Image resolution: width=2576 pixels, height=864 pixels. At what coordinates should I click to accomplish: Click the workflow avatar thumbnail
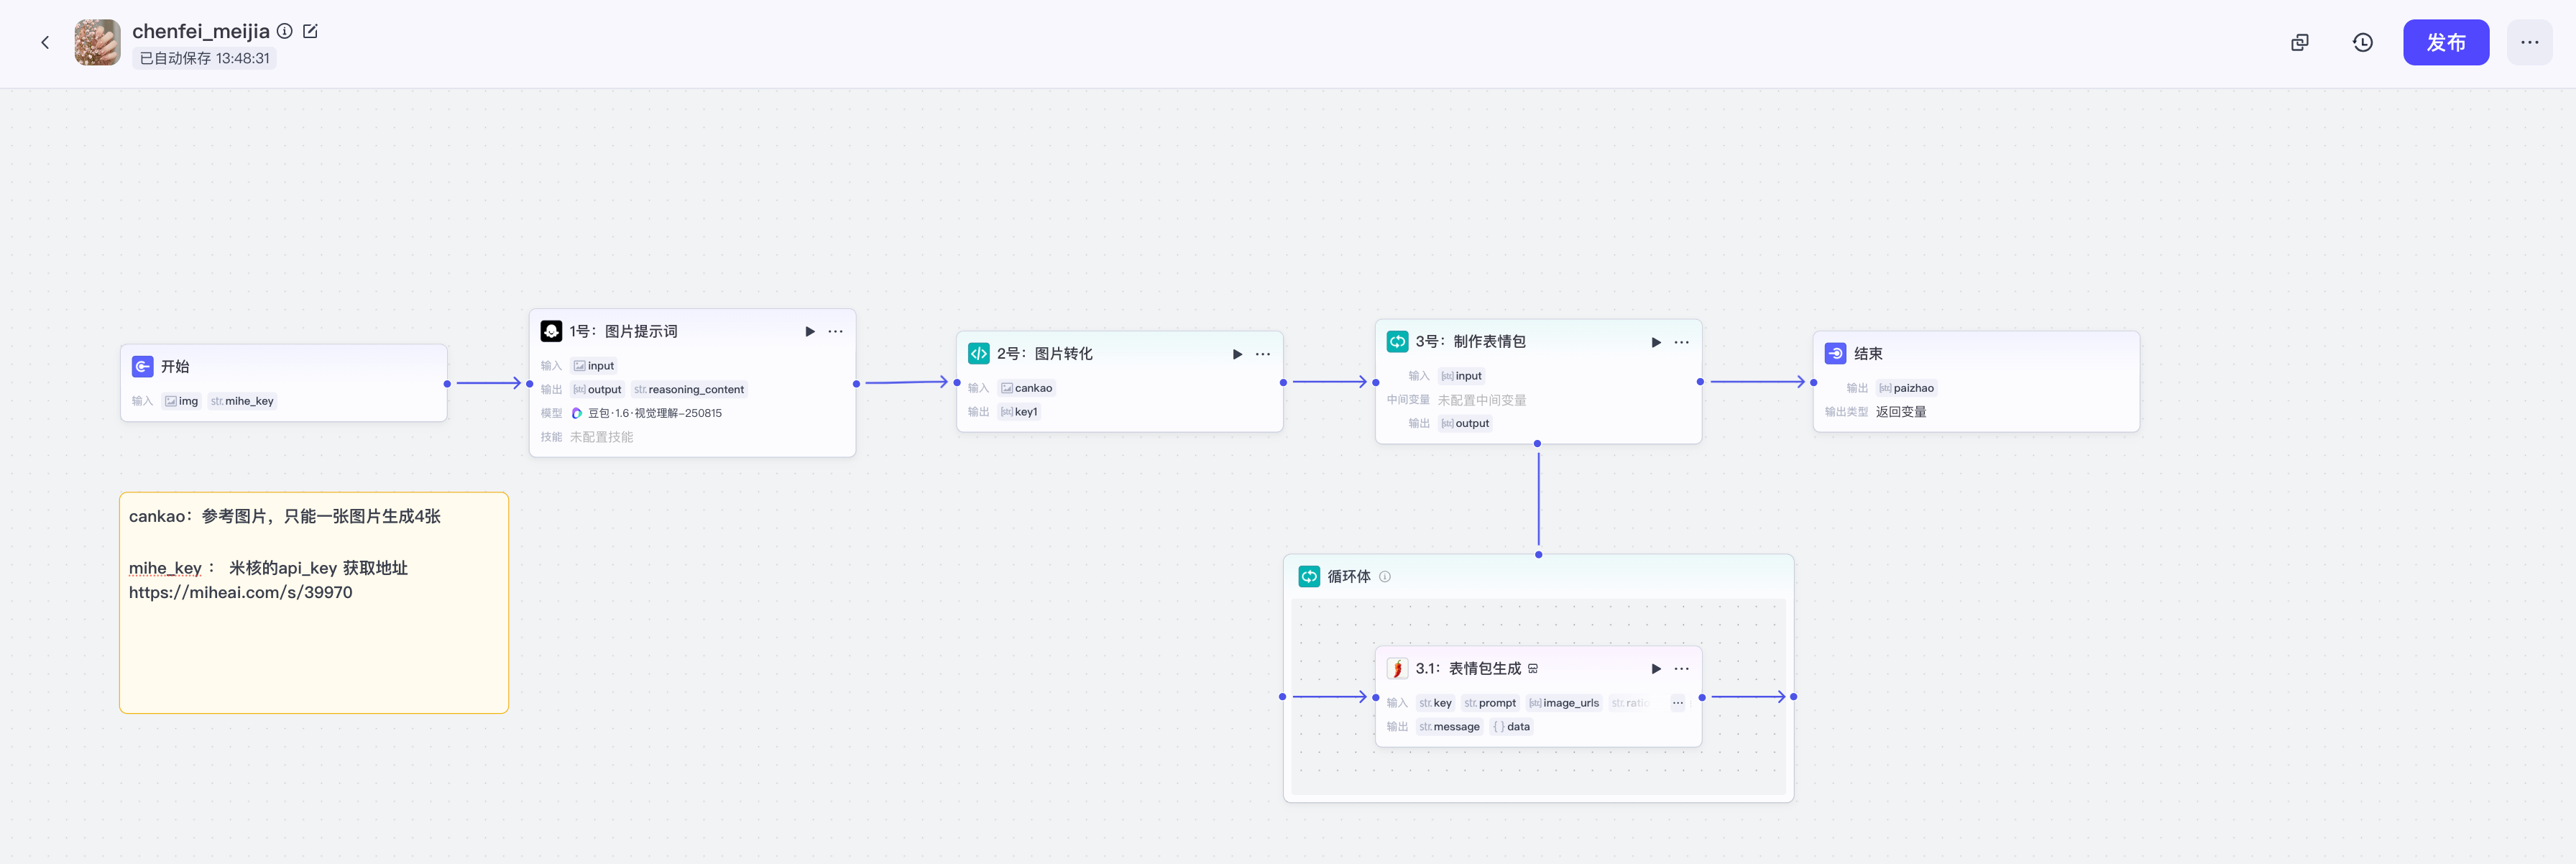click(97, 42)
